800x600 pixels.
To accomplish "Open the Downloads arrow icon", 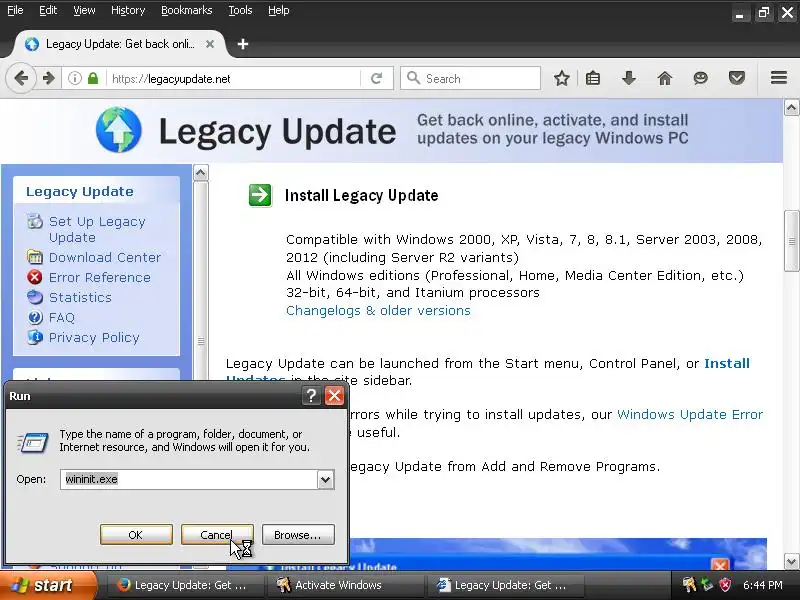I will pos(629,79).
